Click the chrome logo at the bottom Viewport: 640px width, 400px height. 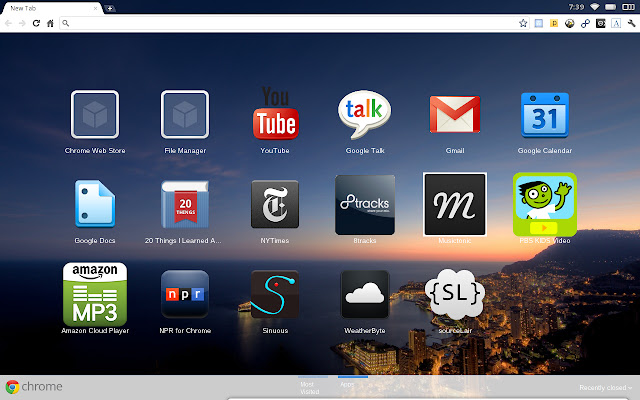coord(34,387)
